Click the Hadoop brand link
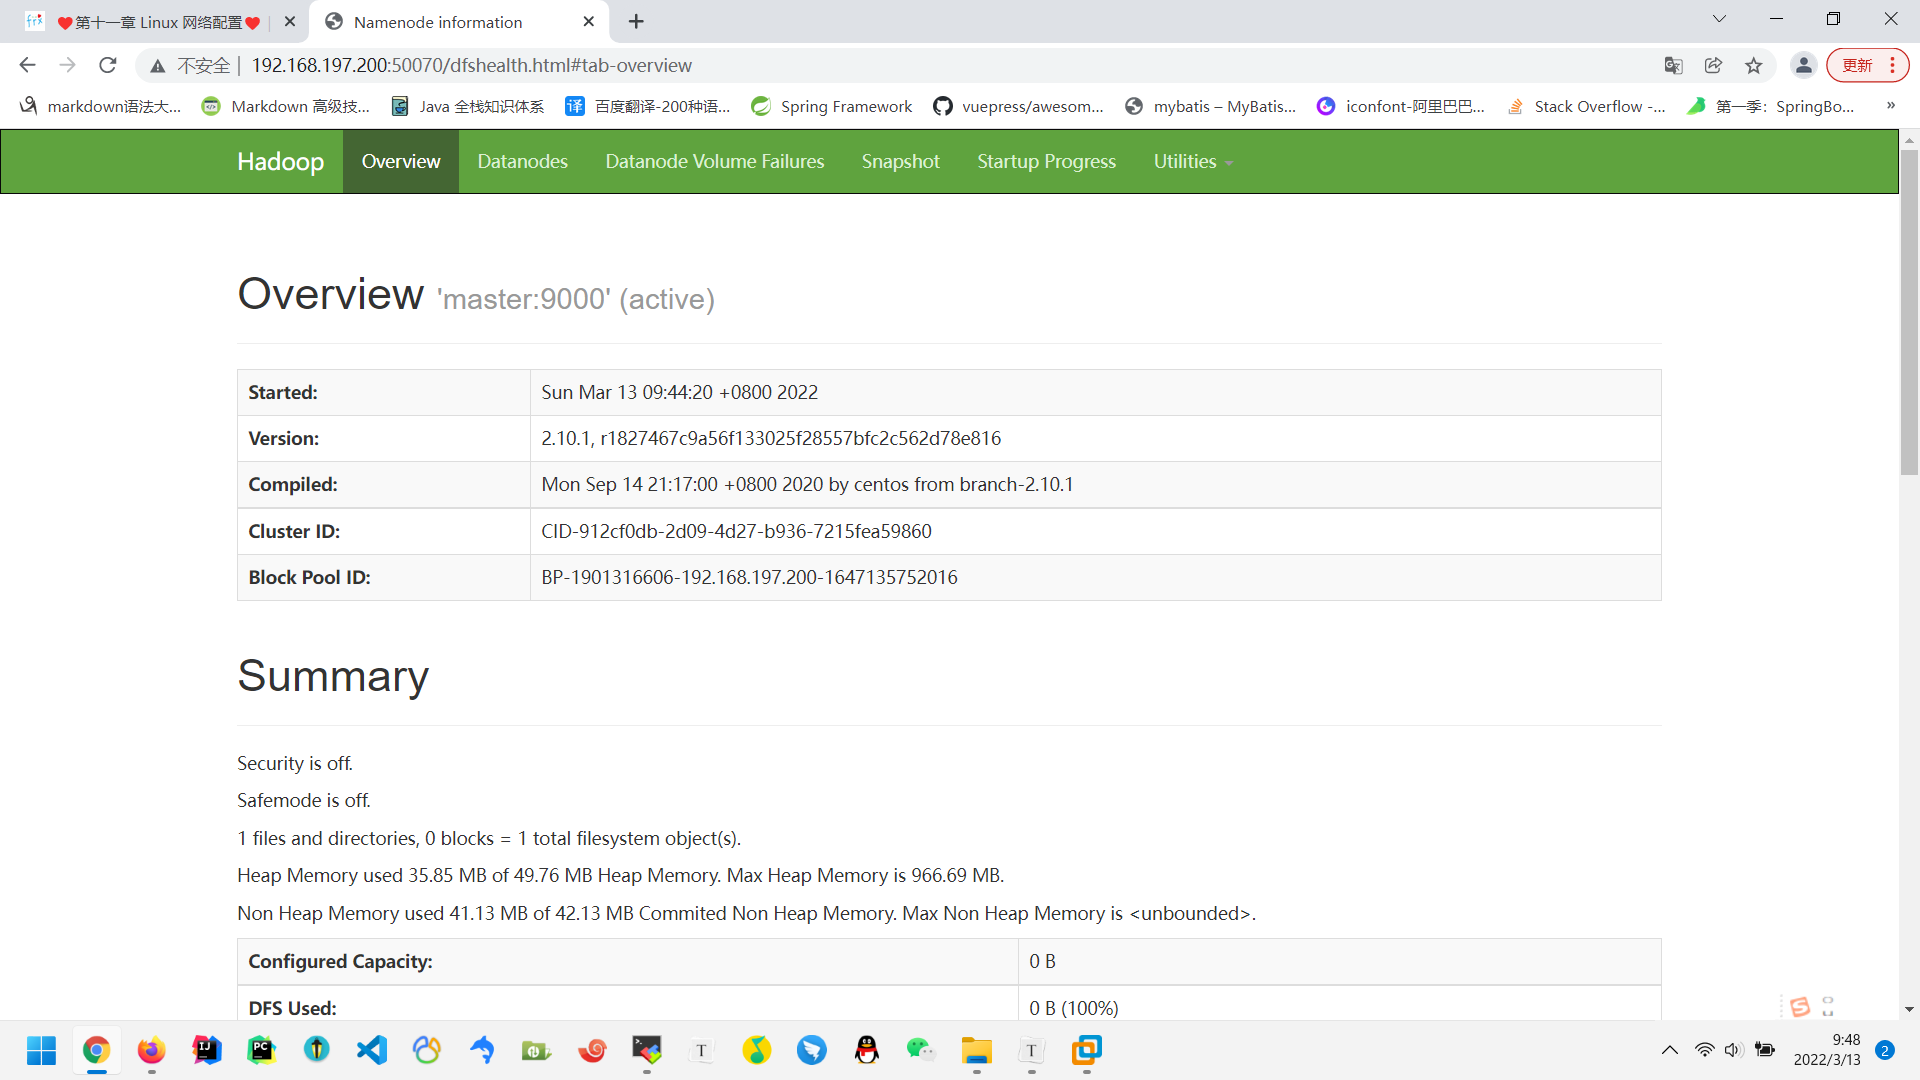 [280, 161]
